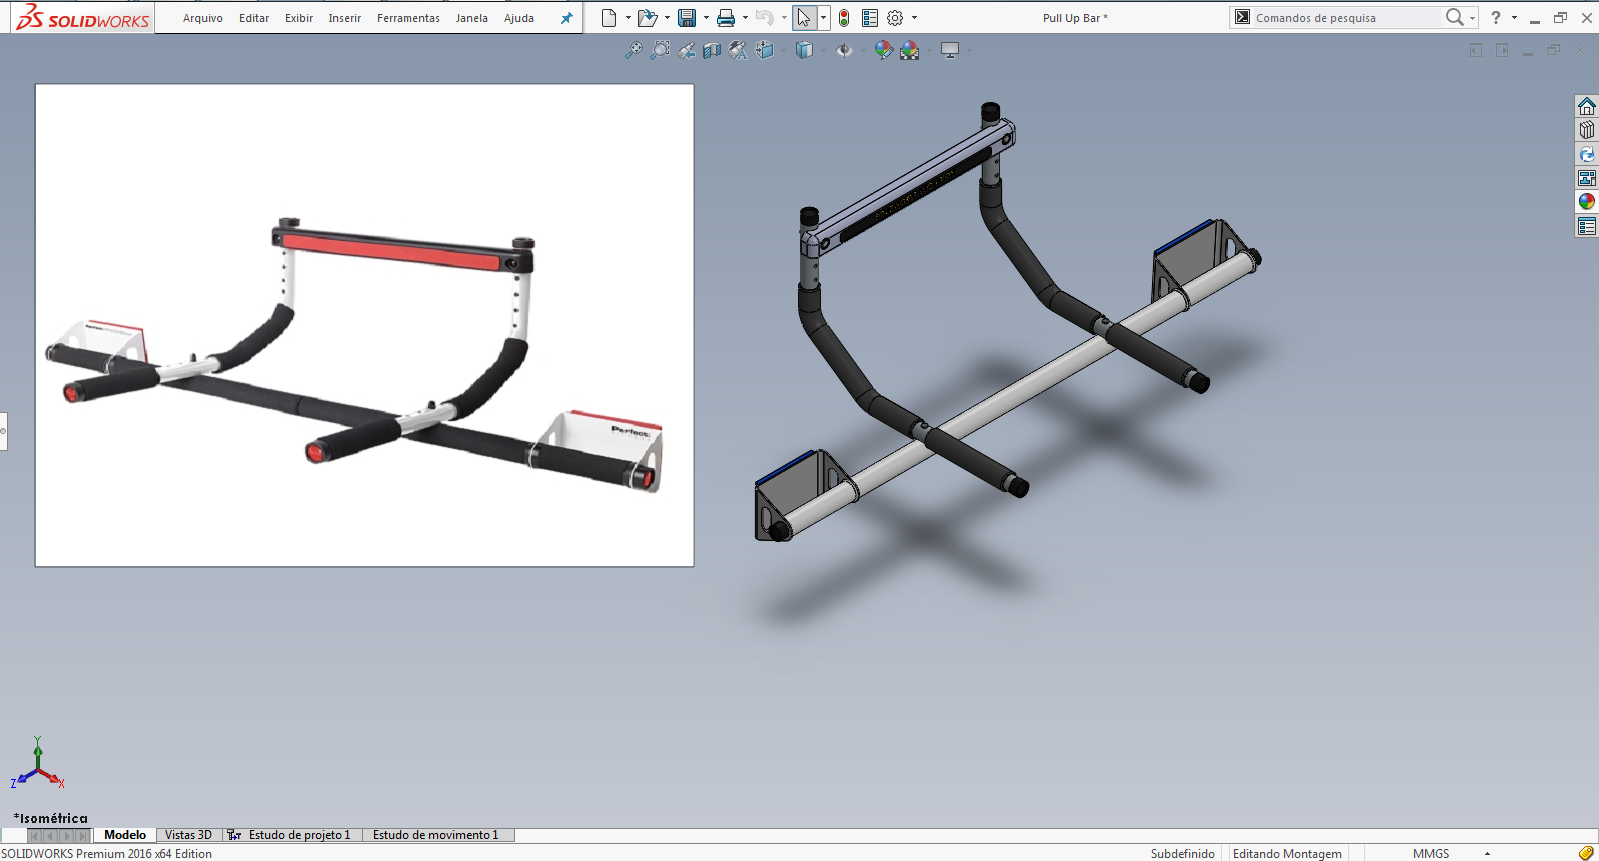The image size is (1599, 861).
Task: Open the Estudo de movimento 1 tab
Action: click(x=436, y=835)
